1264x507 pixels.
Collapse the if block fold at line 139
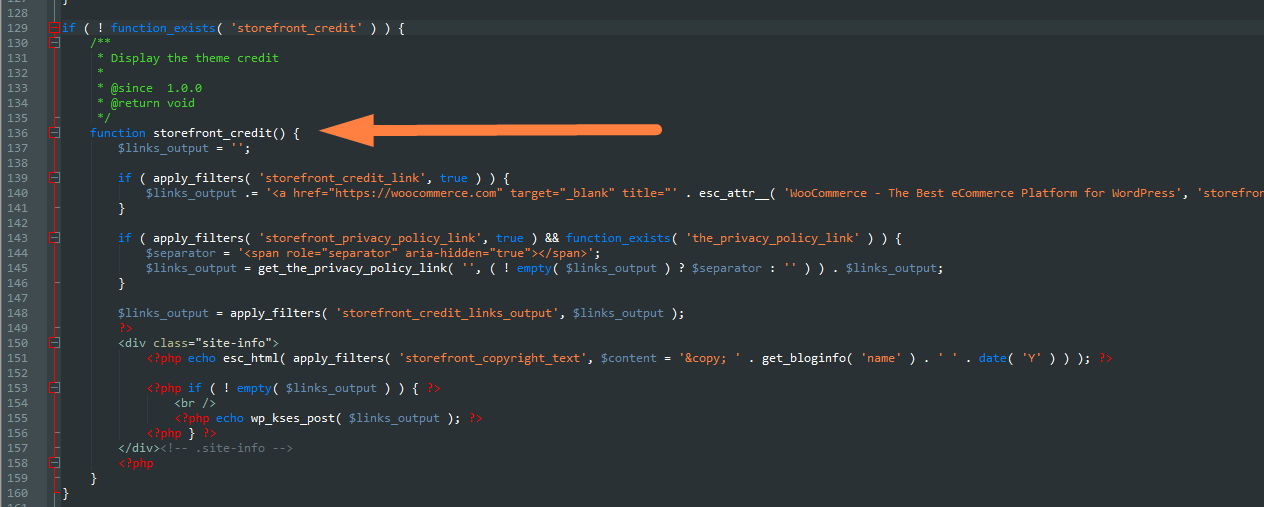point(53,178)
